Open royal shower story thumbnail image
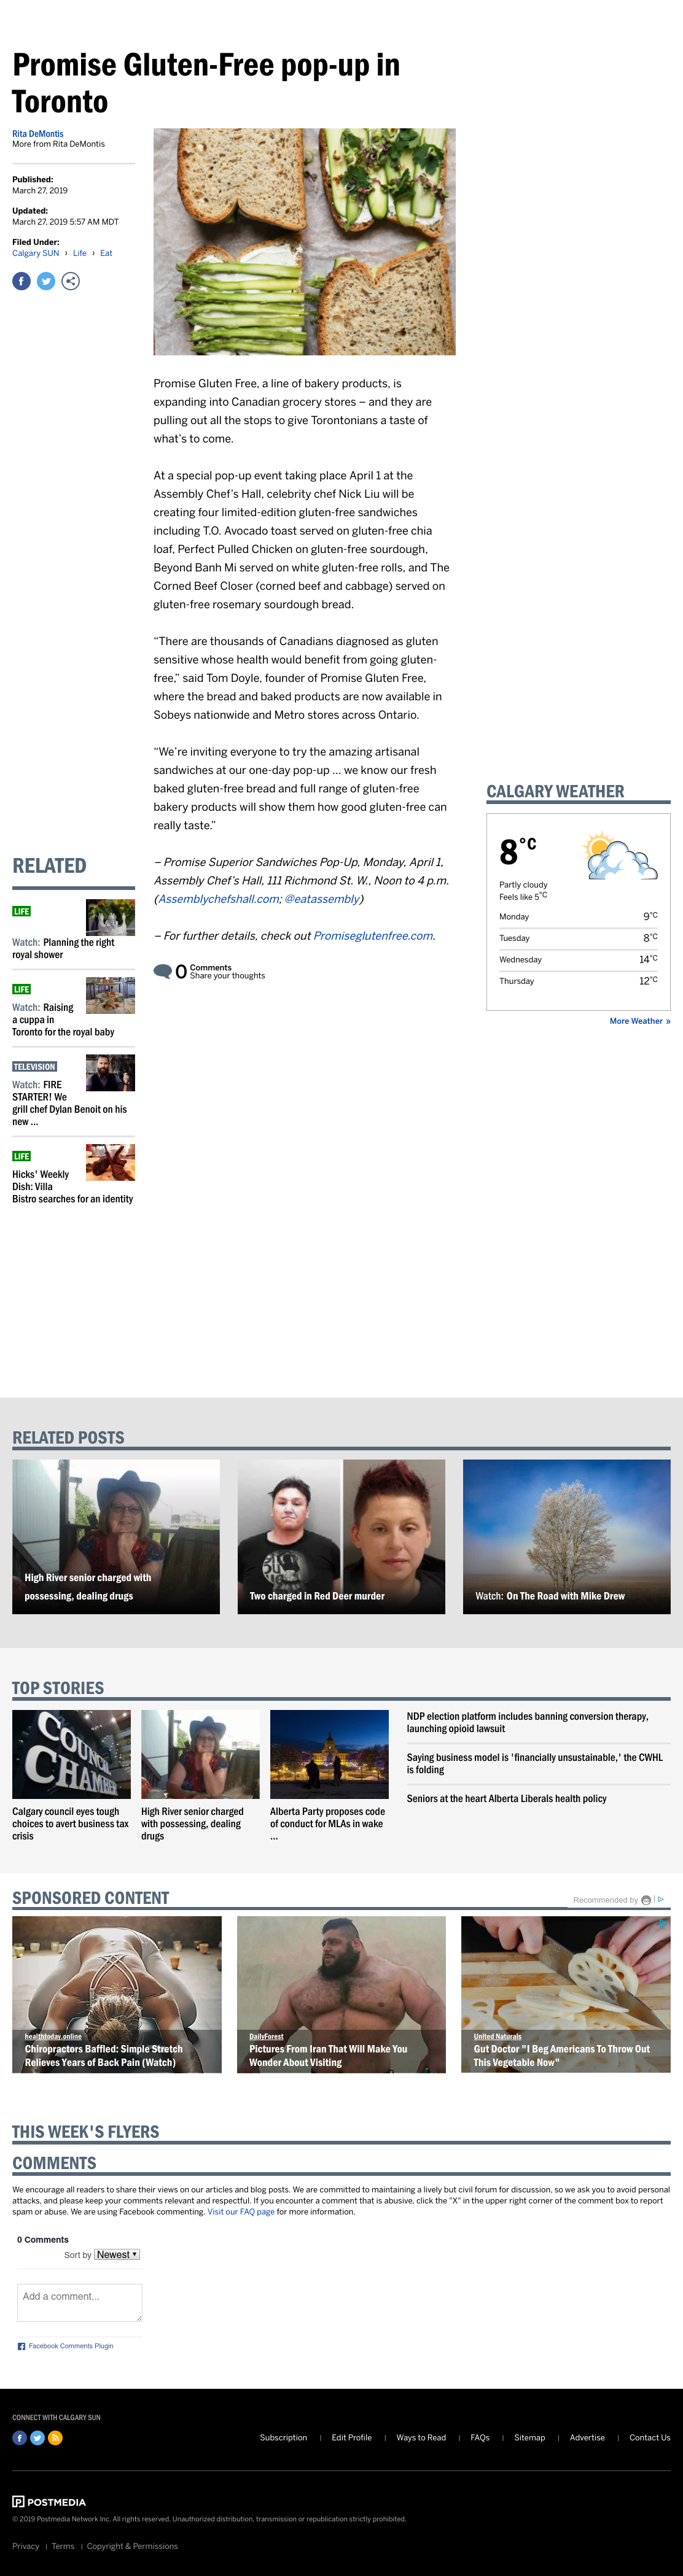683x2576 pixels. pos(110,917)
